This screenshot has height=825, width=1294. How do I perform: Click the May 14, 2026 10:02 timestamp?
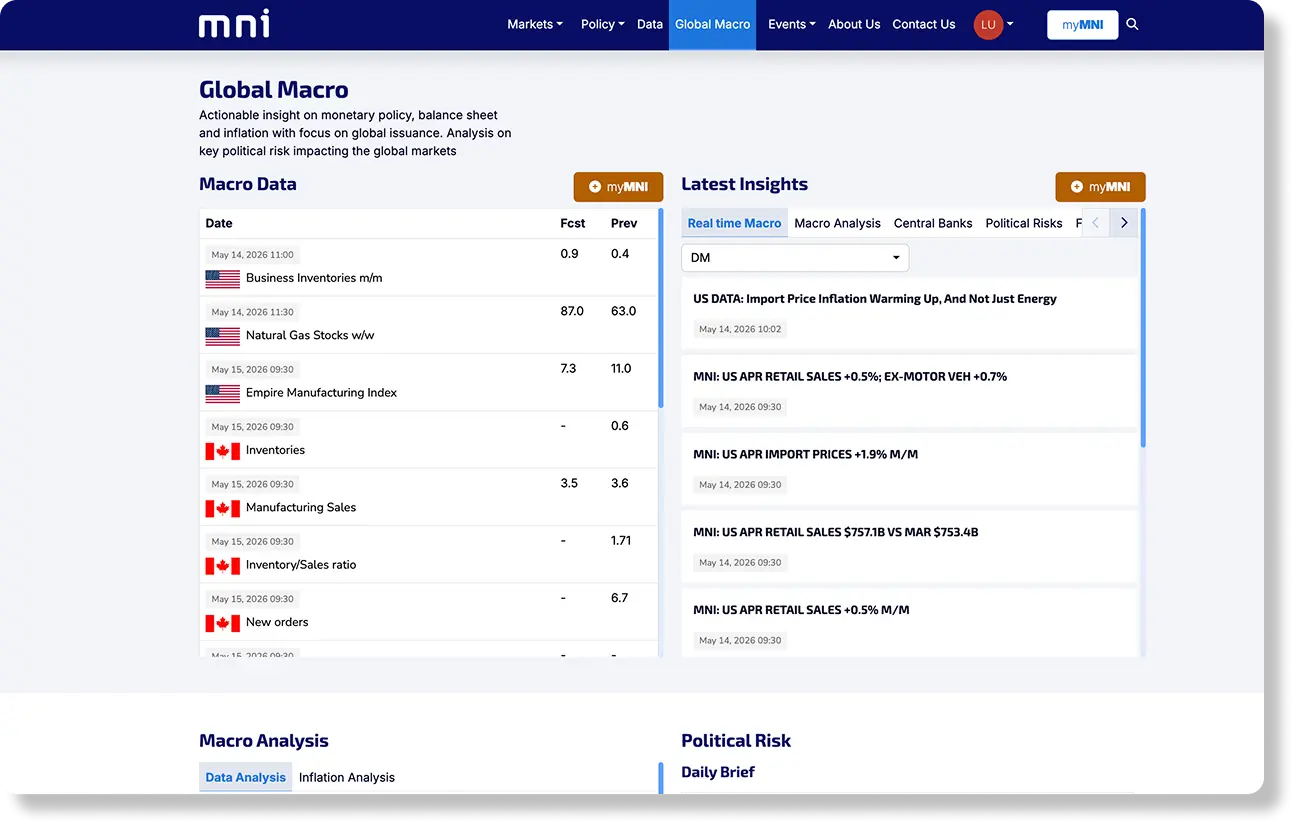(740, 329)
